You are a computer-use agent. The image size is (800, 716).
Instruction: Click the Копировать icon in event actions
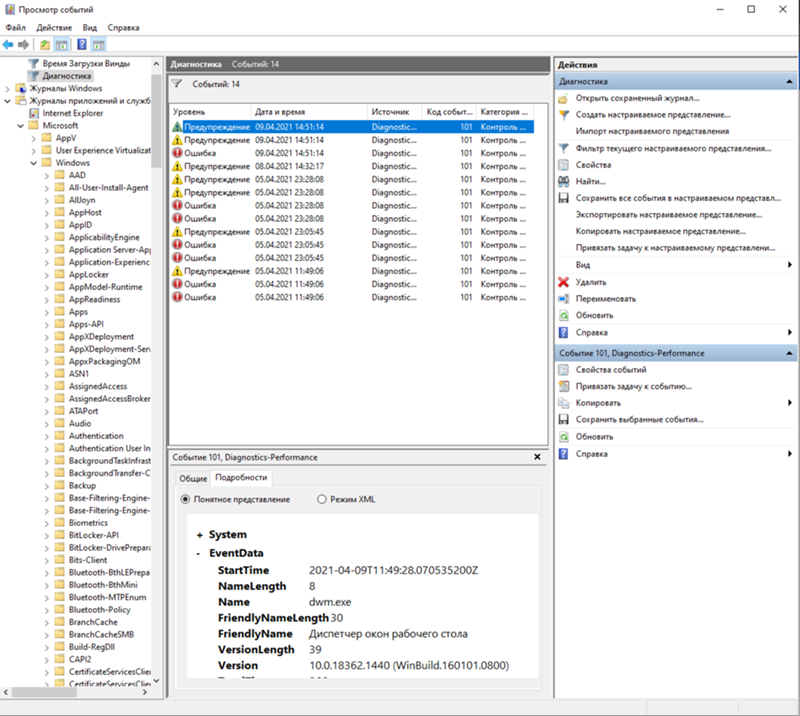tap(563, 403)
